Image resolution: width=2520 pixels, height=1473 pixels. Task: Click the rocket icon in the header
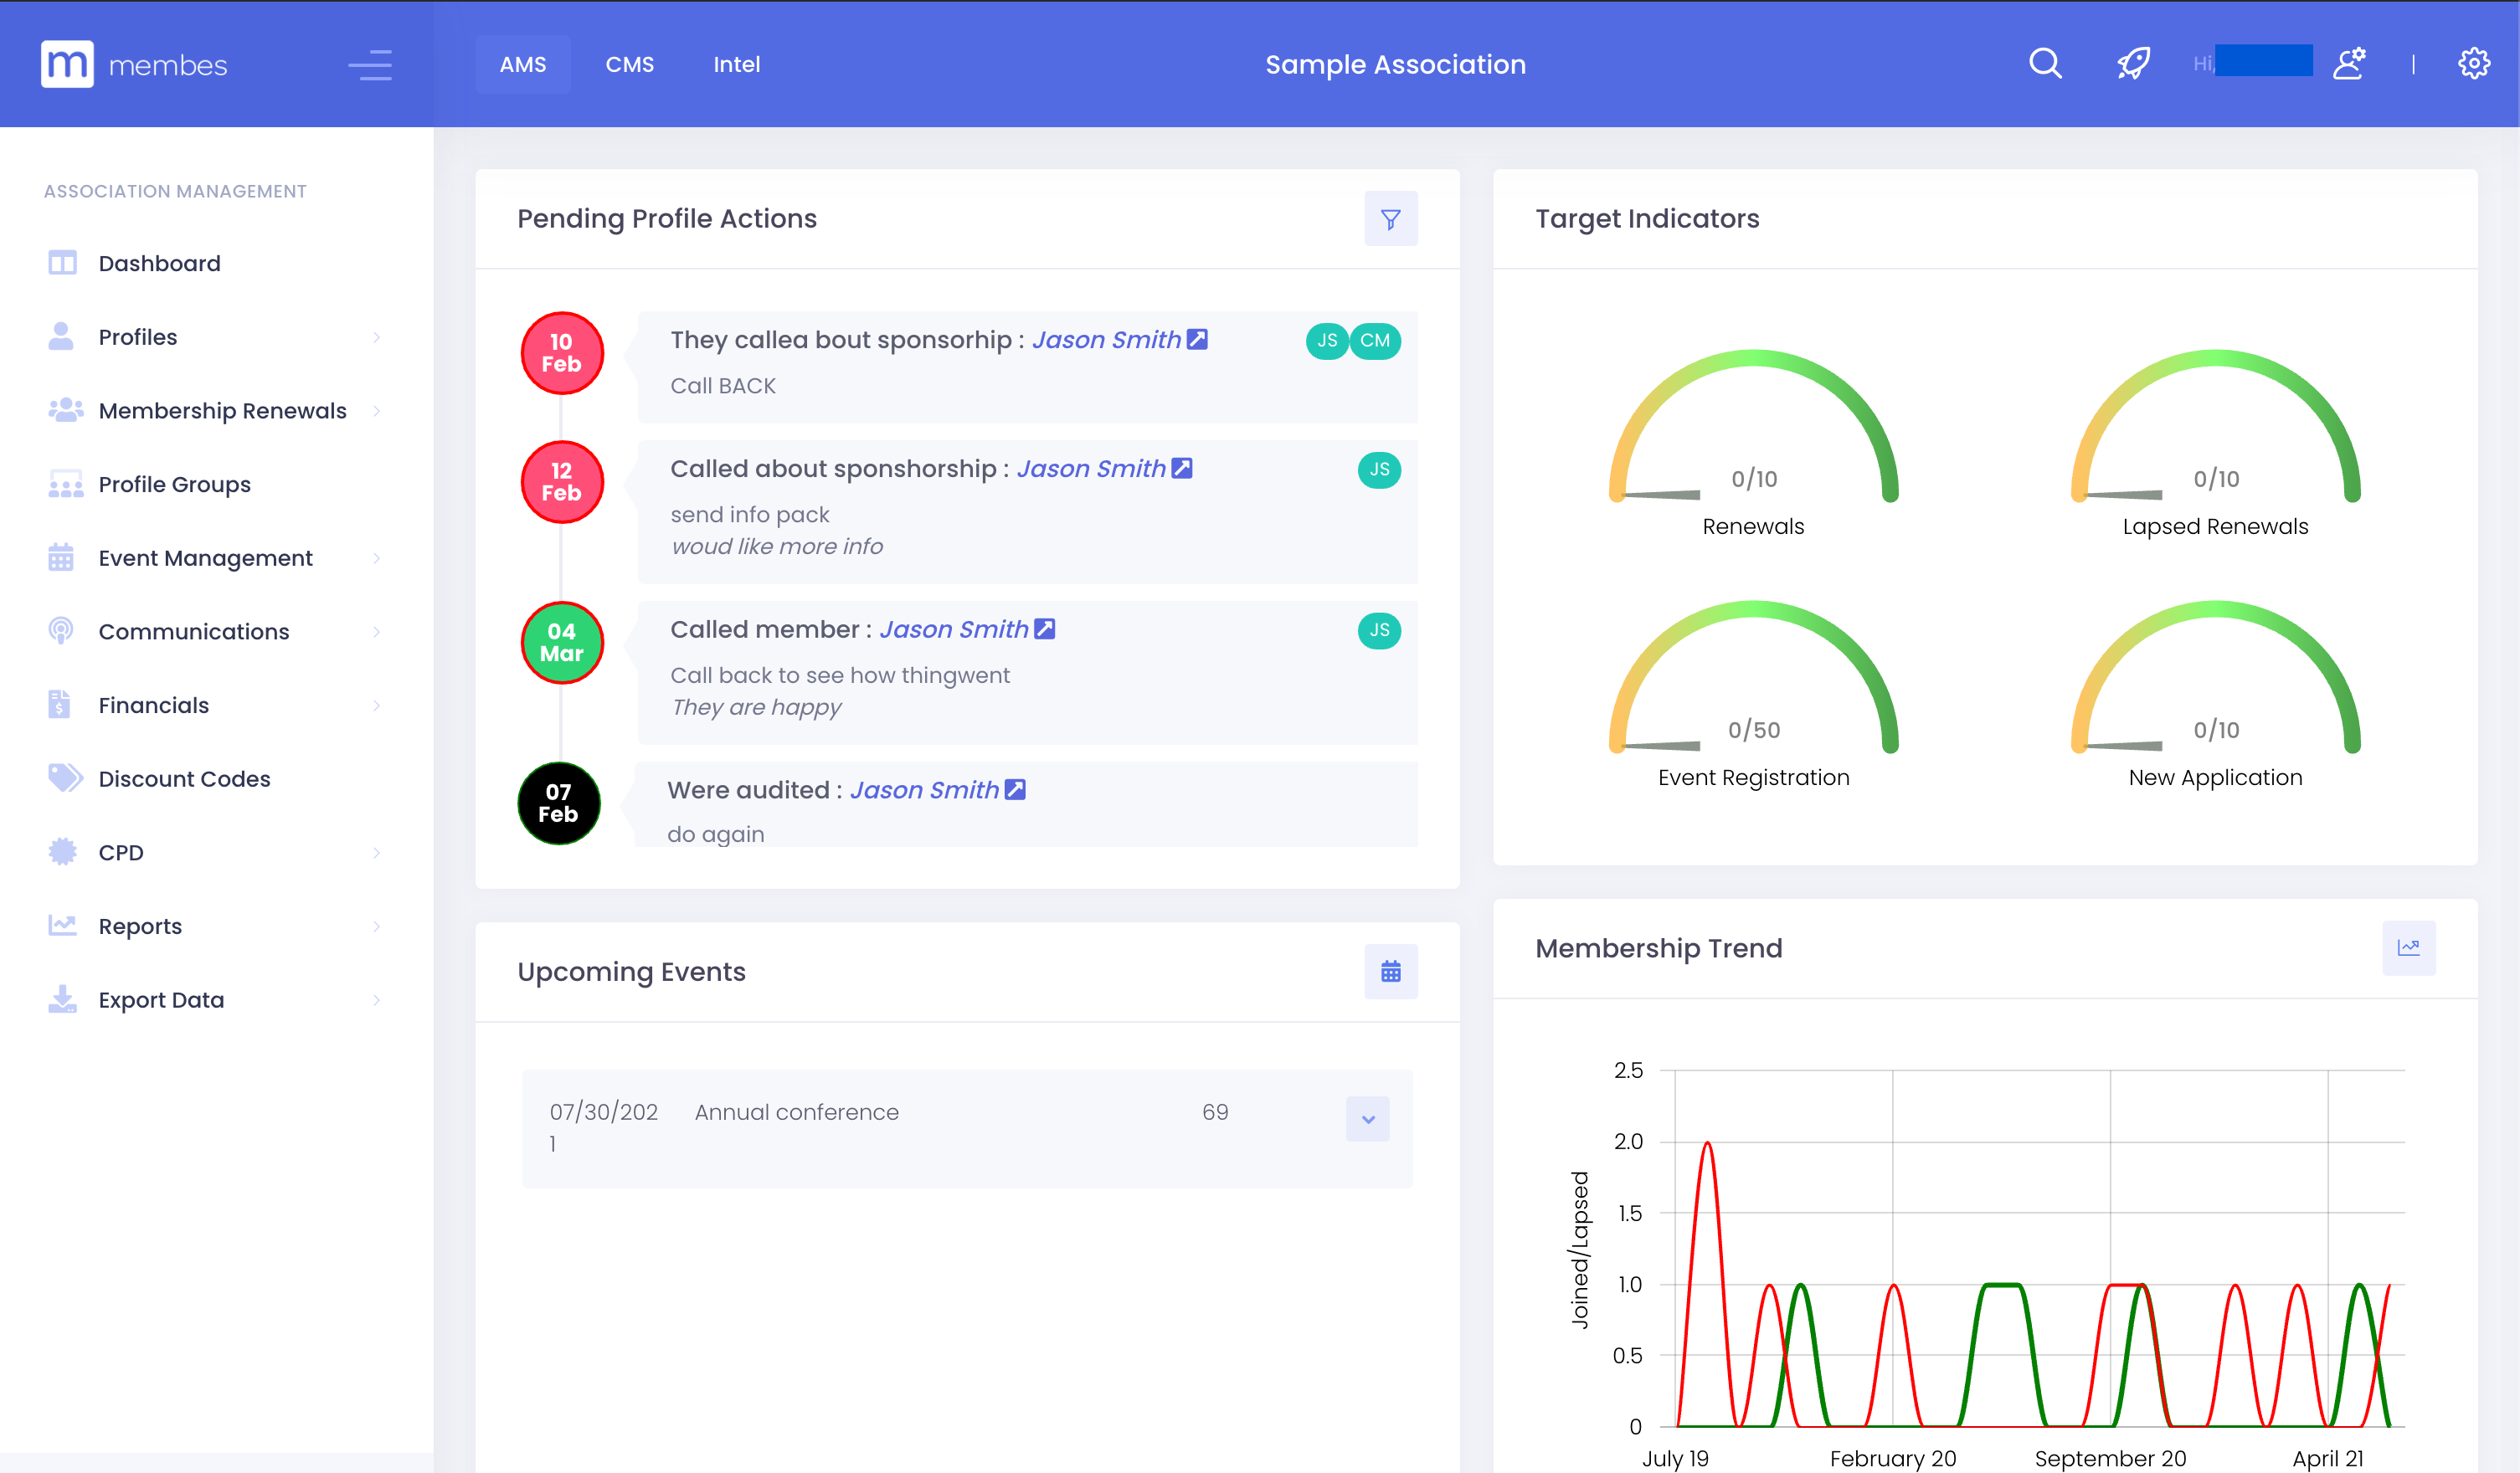click(2134, 63)
